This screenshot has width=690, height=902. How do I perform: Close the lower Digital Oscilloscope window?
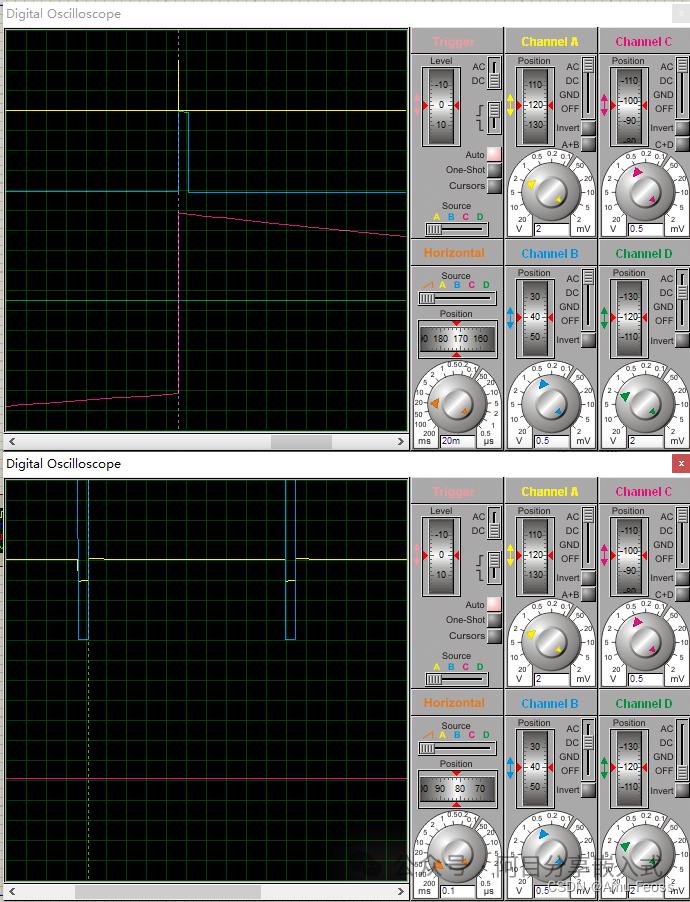681,463
